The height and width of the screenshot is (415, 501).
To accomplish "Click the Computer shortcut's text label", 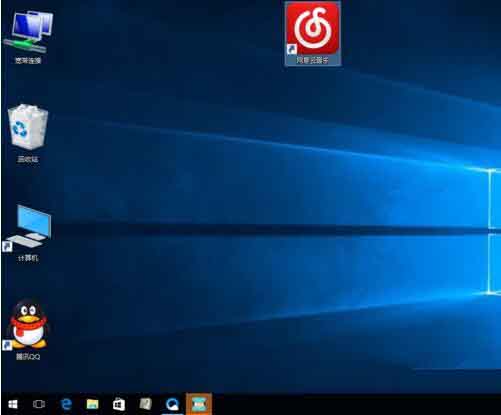I will click(28, 258).
